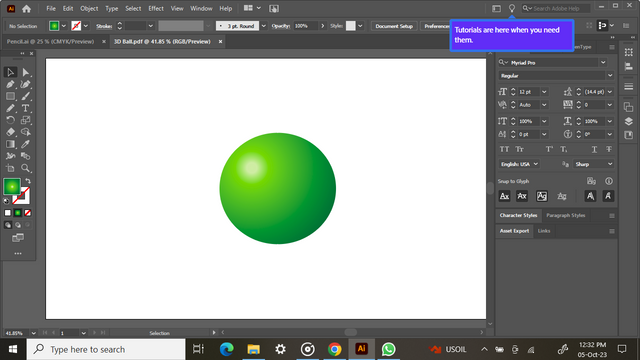
Task: Select the Blend tool
Action: [25, 156]
